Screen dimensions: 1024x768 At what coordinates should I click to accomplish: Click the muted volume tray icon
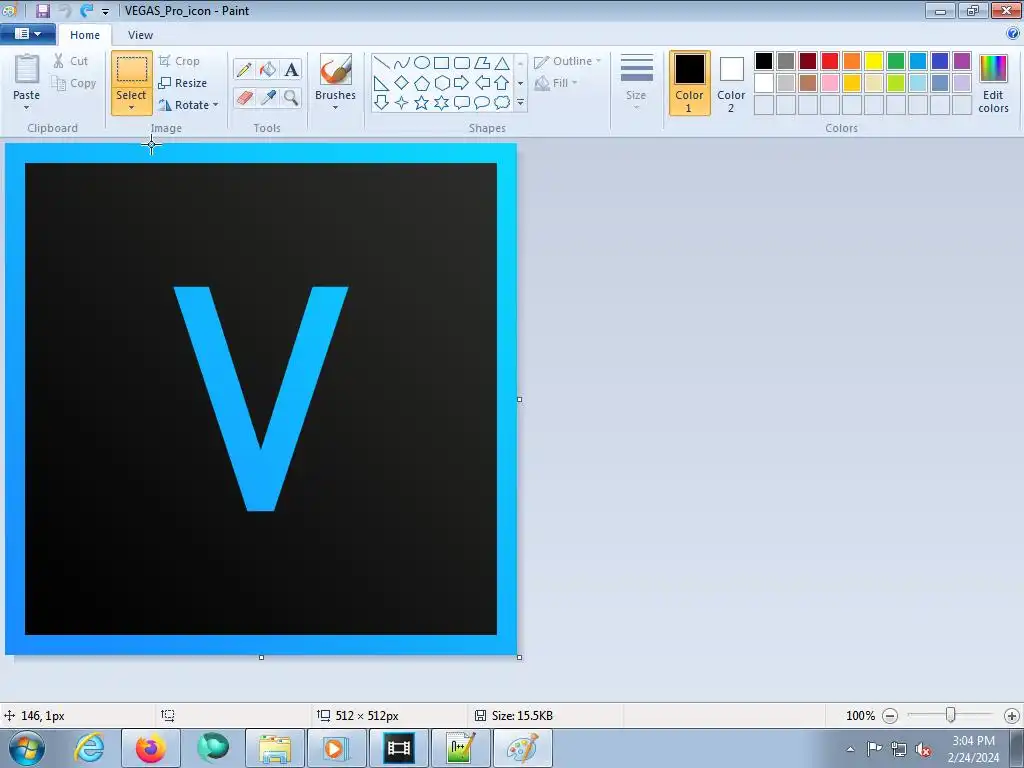pos(923,750)
